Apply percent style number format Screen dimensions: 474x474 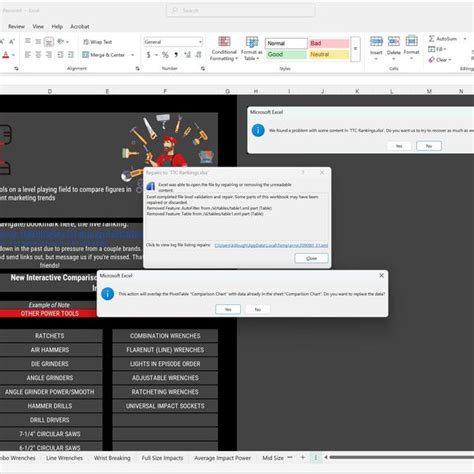[165, 55]
